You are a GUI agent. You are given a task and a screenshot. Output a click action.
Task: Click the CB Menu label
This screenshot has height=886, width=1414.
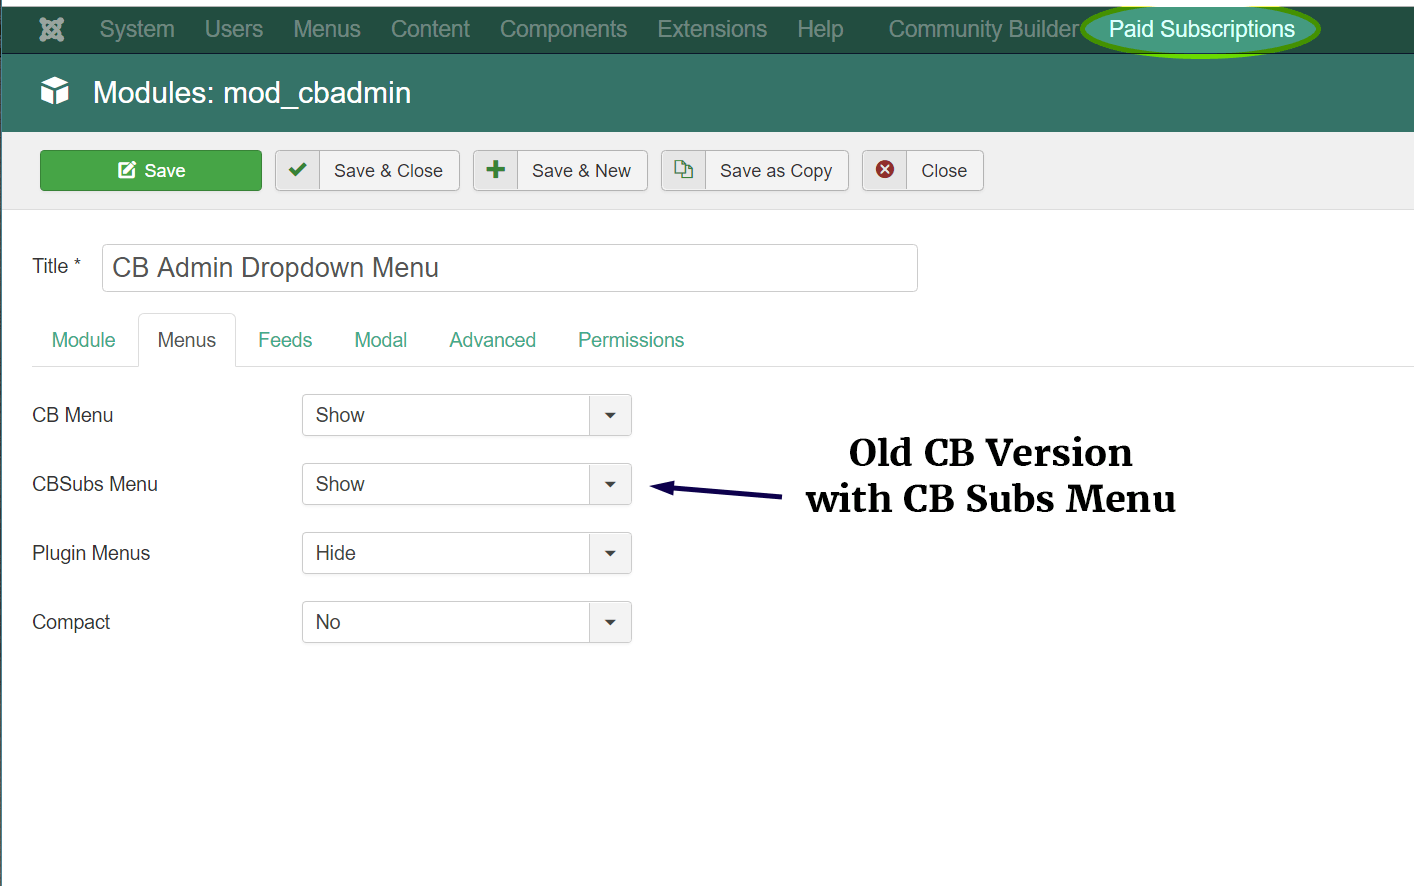coord(73,415)
